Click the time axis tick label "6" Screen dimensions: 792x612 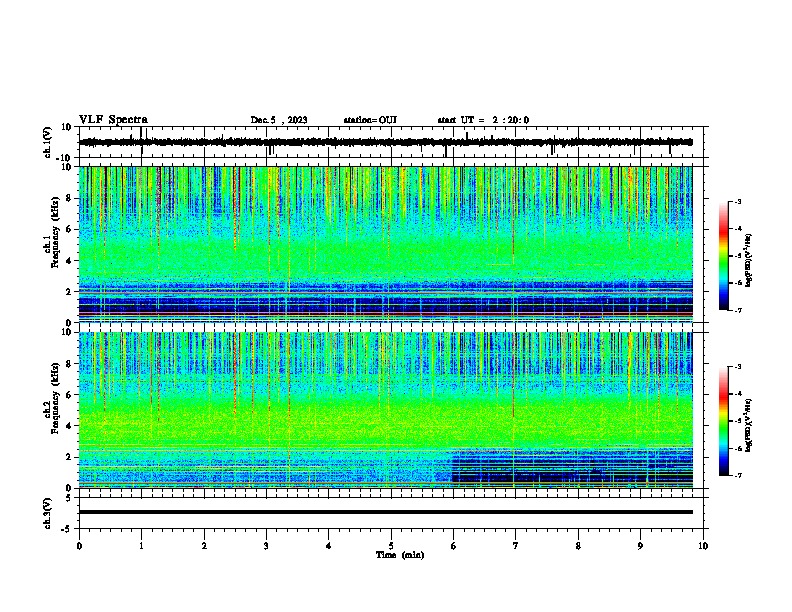pos(454,546)
